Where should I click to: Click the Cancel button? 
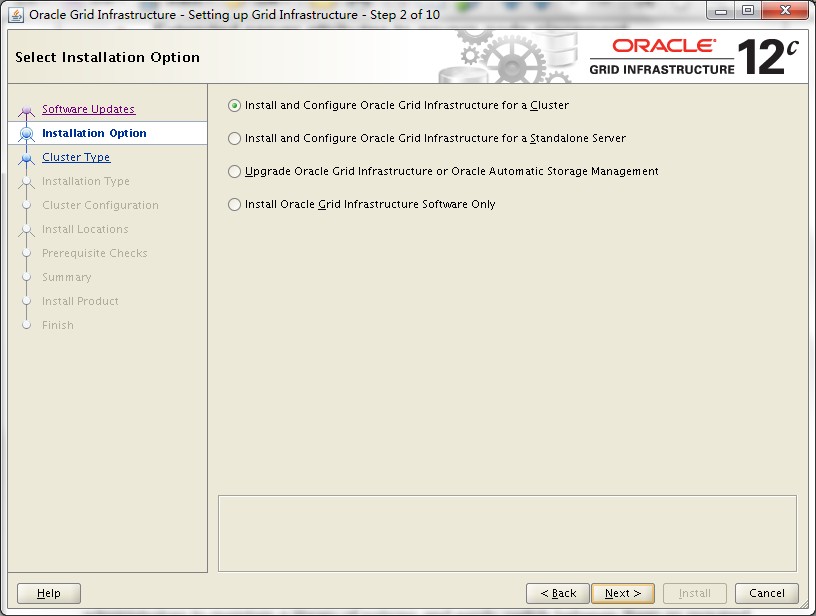(767, 593)
